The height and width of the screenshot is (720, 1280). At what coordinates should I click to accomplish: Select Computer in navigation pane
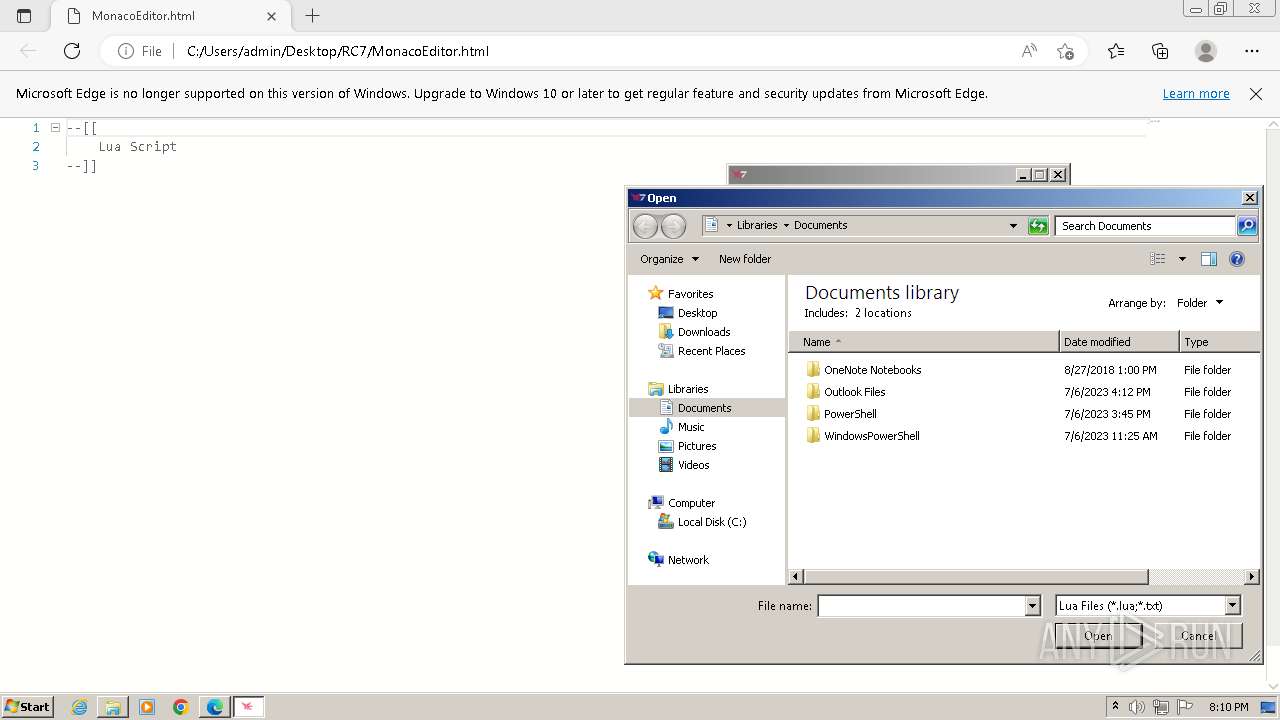click(x=691, y=503)
